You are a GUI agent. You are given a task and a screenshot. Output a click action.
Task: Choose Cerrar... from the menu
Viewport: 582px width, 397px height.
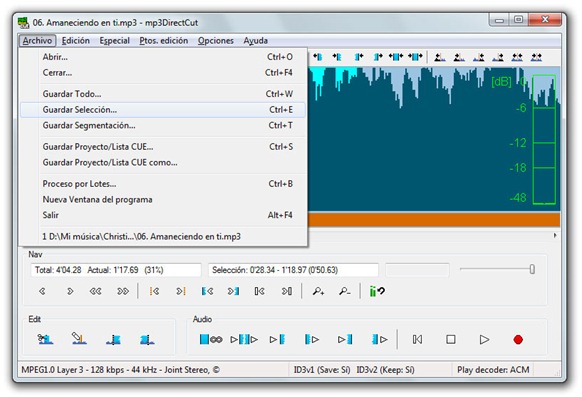point(163,72)
